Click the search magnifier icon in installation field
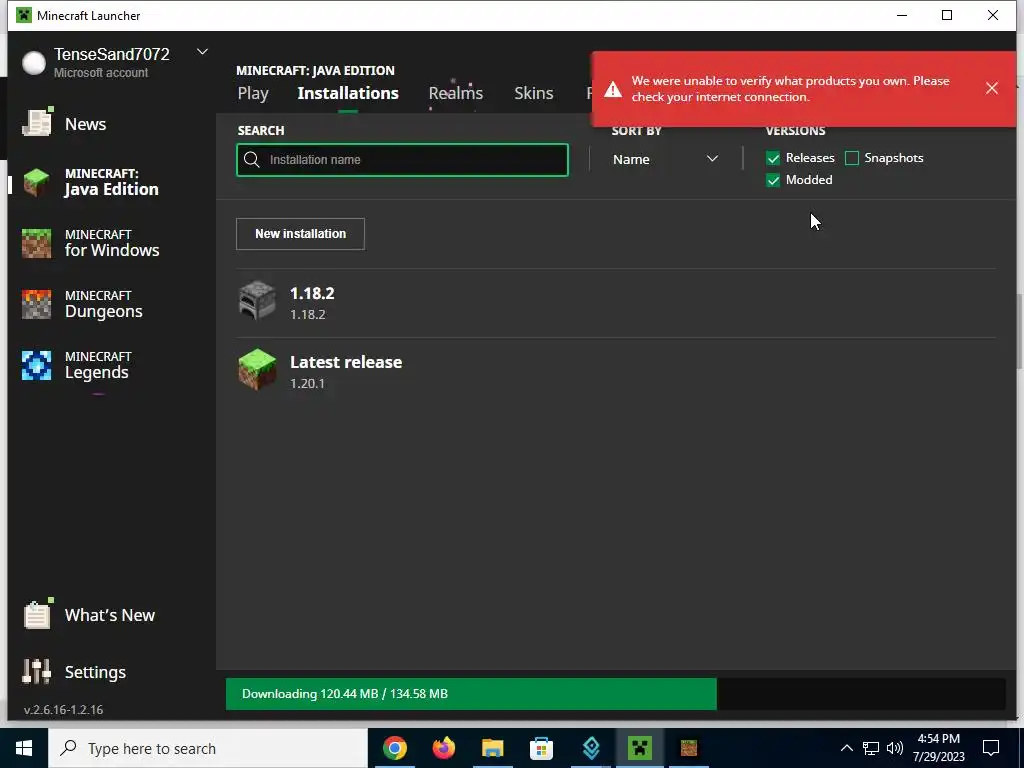 (x=252, y=159)
